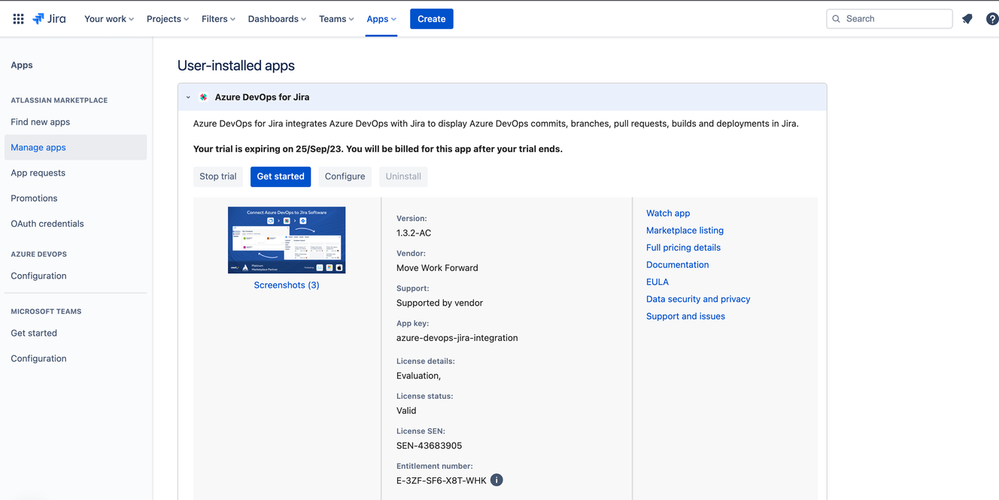Open the Apps dropdown menu
This screenshot has height=500, width=999.
tap(381, 19)
